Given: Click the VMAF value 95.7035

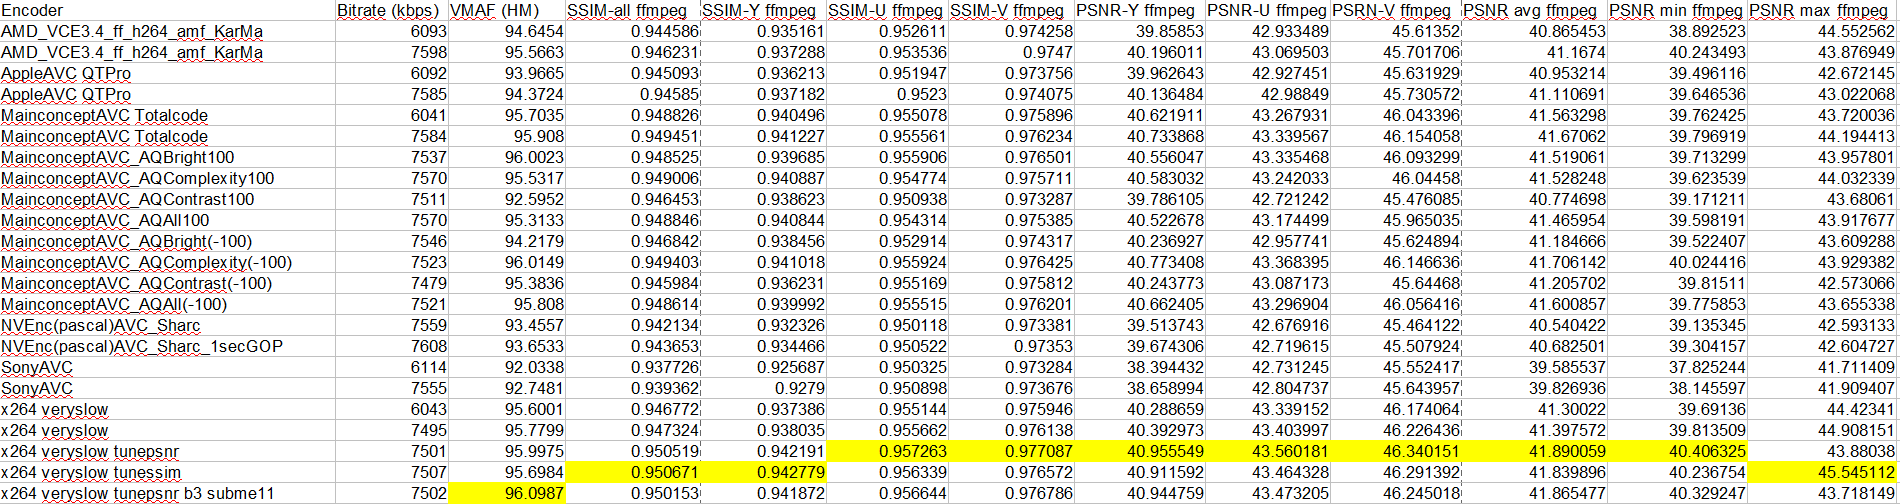Looking at the screenshot, I should pyautogui.click(x=506, y=115).
